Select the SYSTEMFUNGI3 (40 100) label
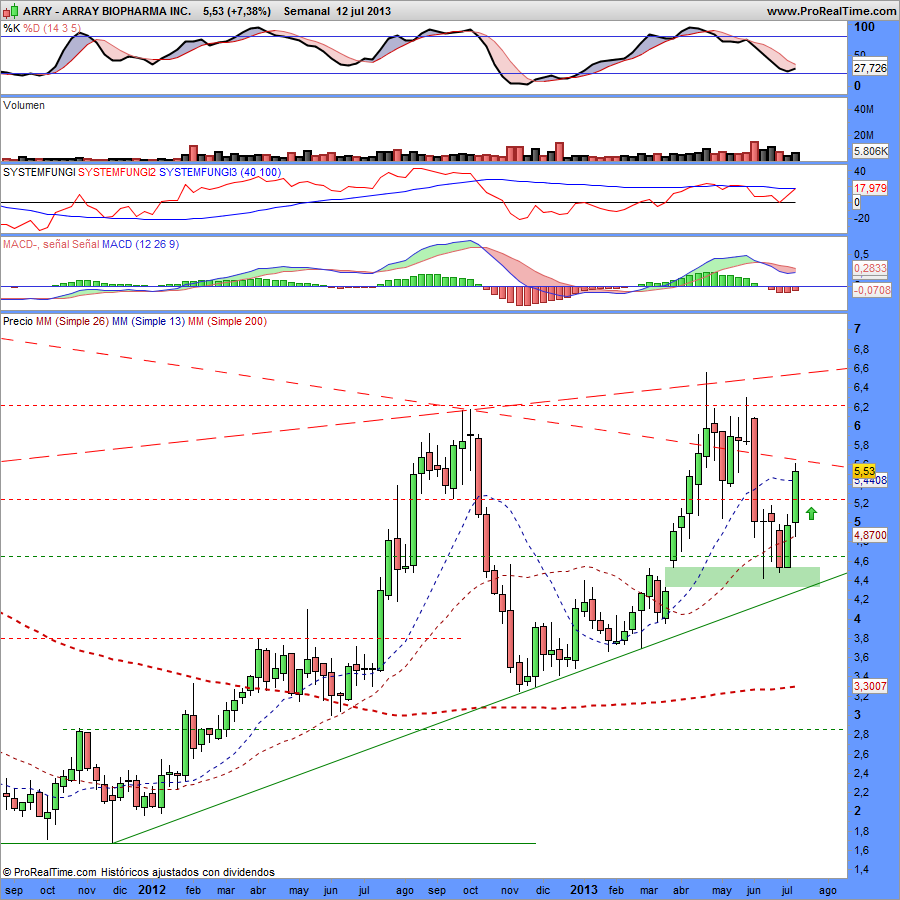900x900 pixels. [x=220, y=172]
